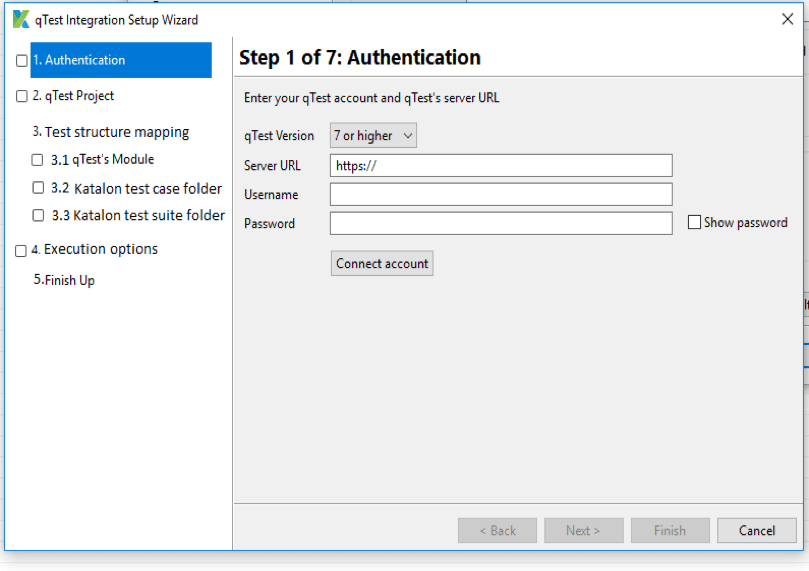Select the 3.1 qTest's Module step
The height and width of the screenshot is (571, 809).
(102, 159)
